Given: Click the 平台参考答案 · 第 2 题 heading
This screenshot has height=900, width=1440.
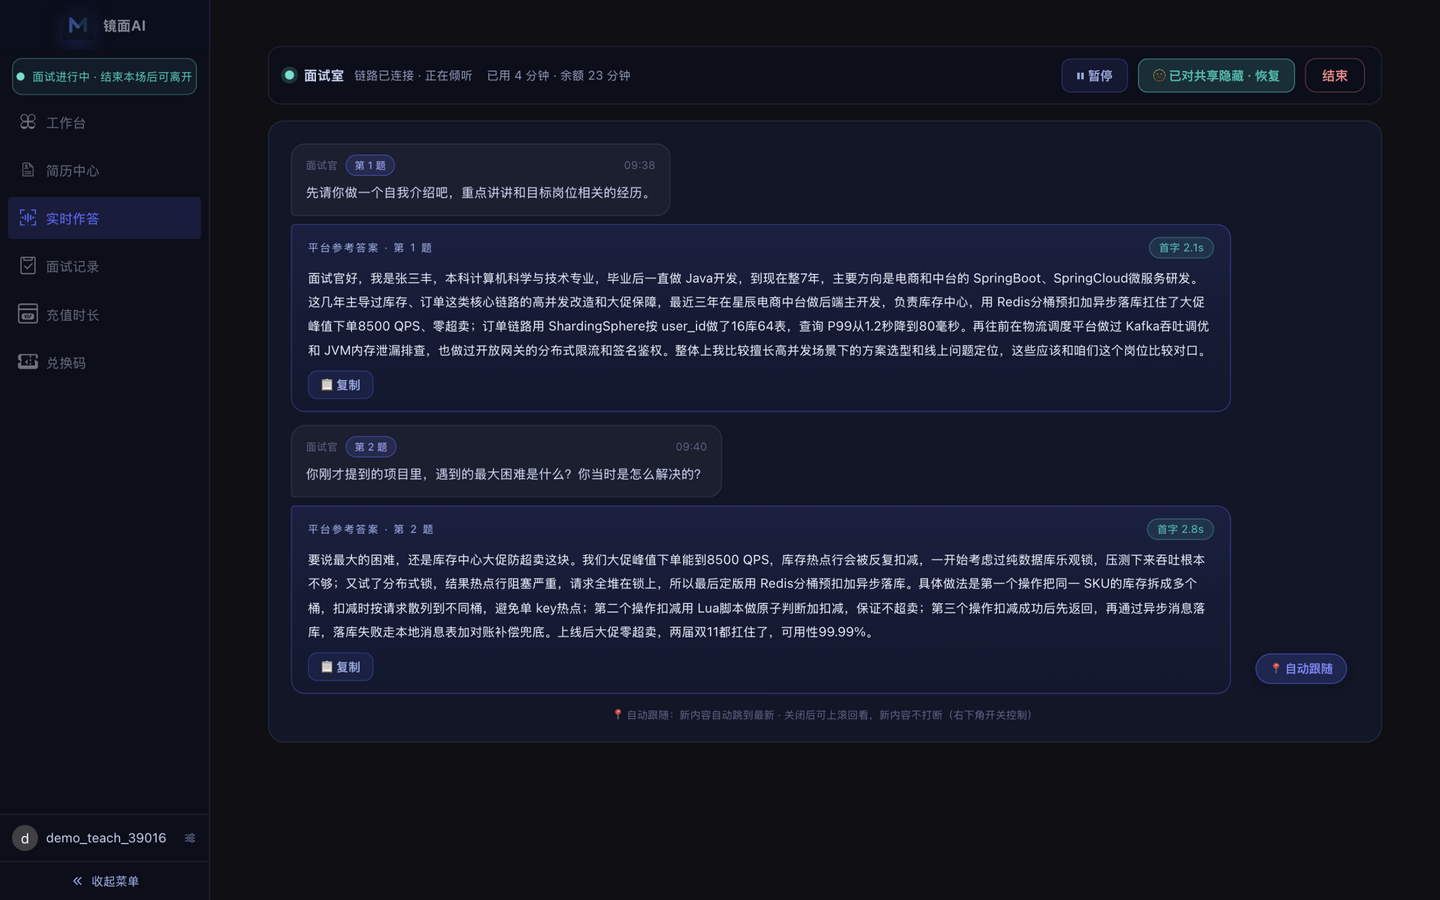Looking at the screenshot, I should (x=370, y=529).
